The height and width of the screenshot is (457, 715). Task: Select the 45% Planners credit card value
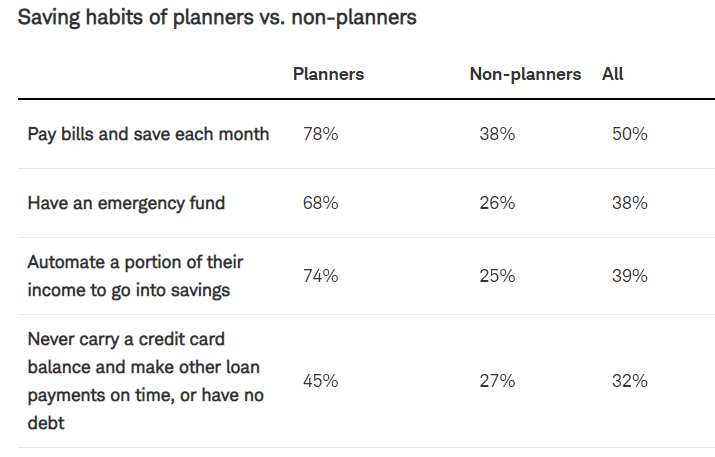320,381
